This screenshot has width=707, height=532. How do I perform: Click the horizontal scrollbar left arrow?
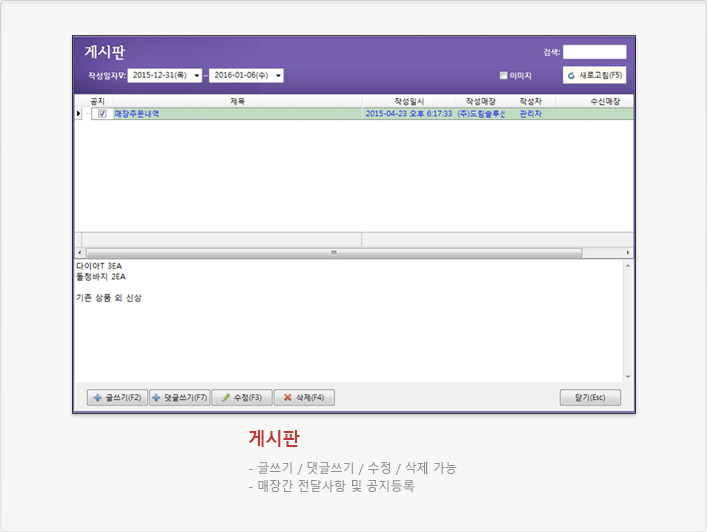pos(80,252)
